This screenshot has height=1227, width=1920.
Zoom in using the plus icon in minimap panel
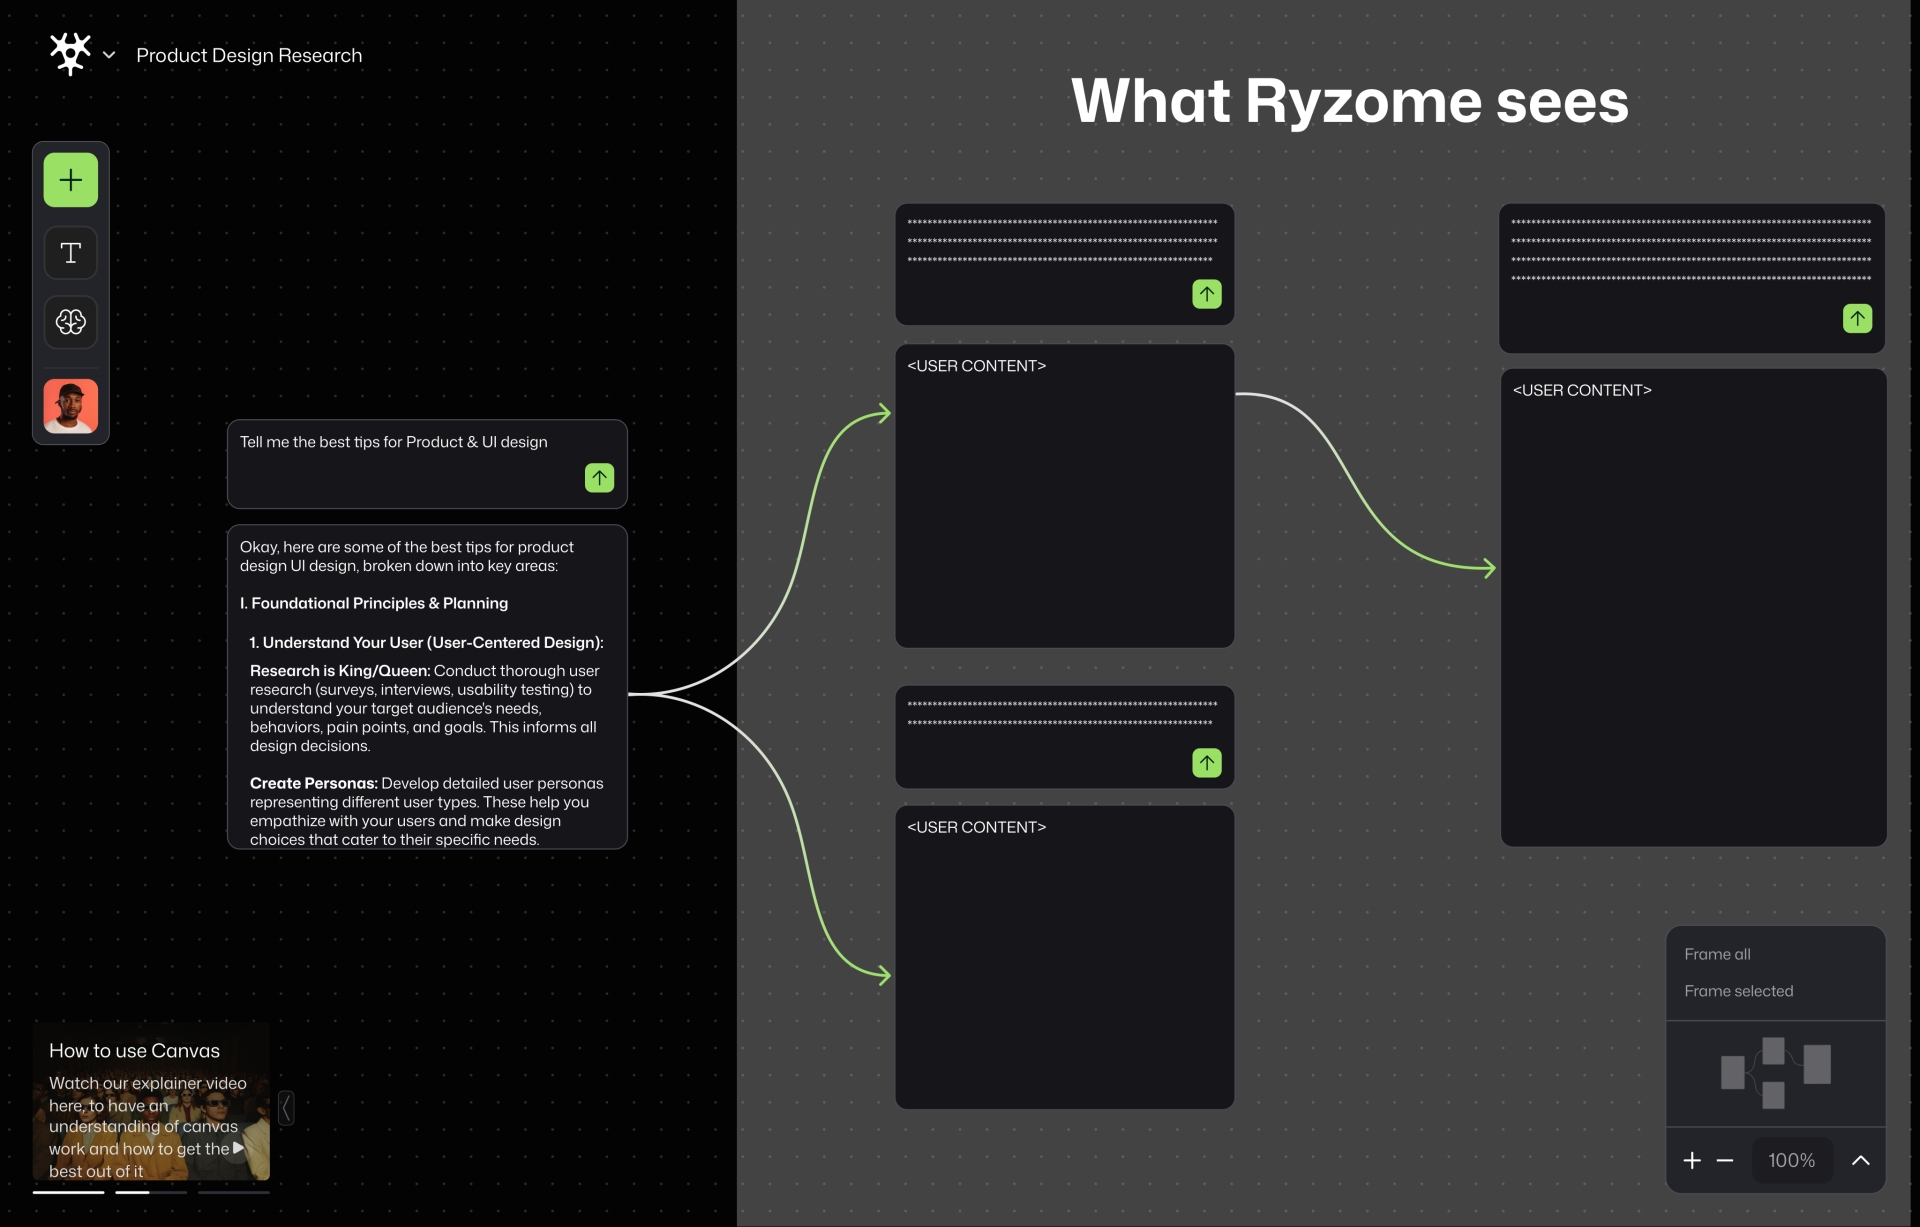pos(1691,1160)
